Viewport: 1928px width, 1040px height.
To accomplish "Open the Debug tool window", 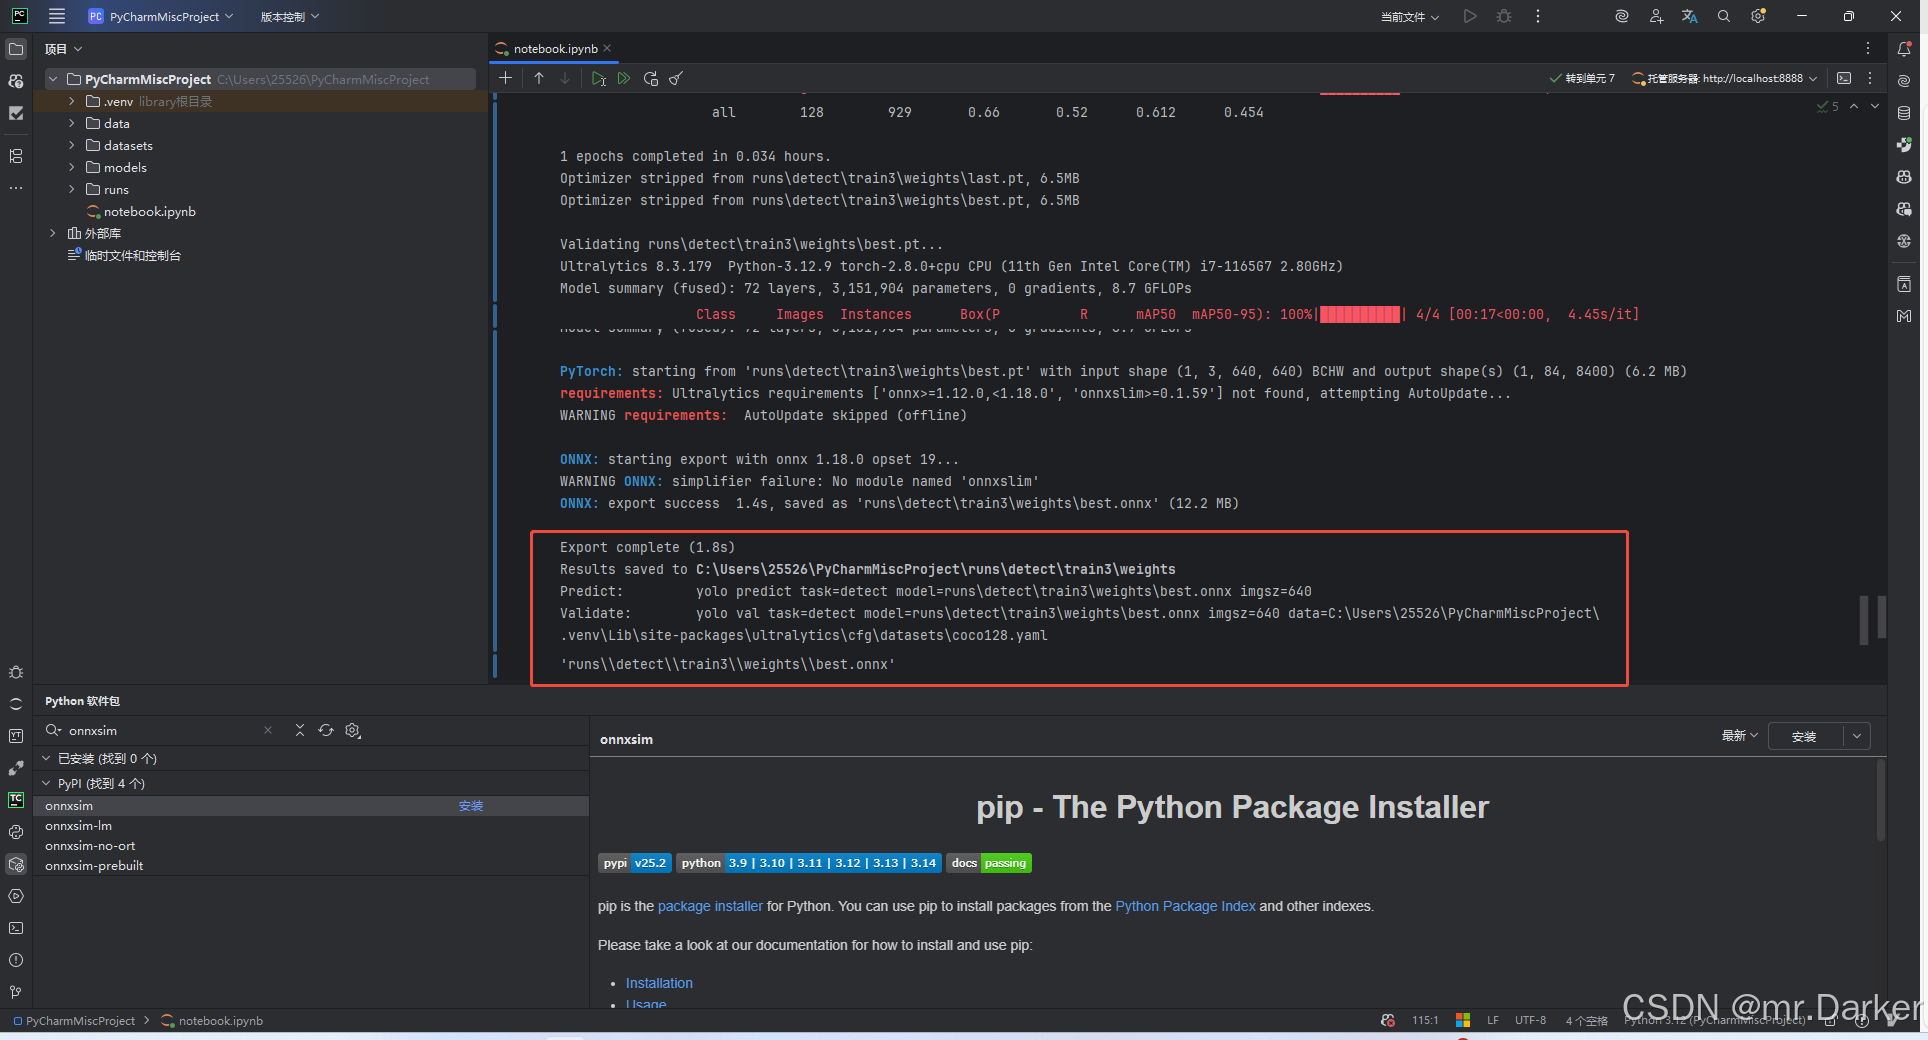I will pyautogui.click(x=16, y=672).
